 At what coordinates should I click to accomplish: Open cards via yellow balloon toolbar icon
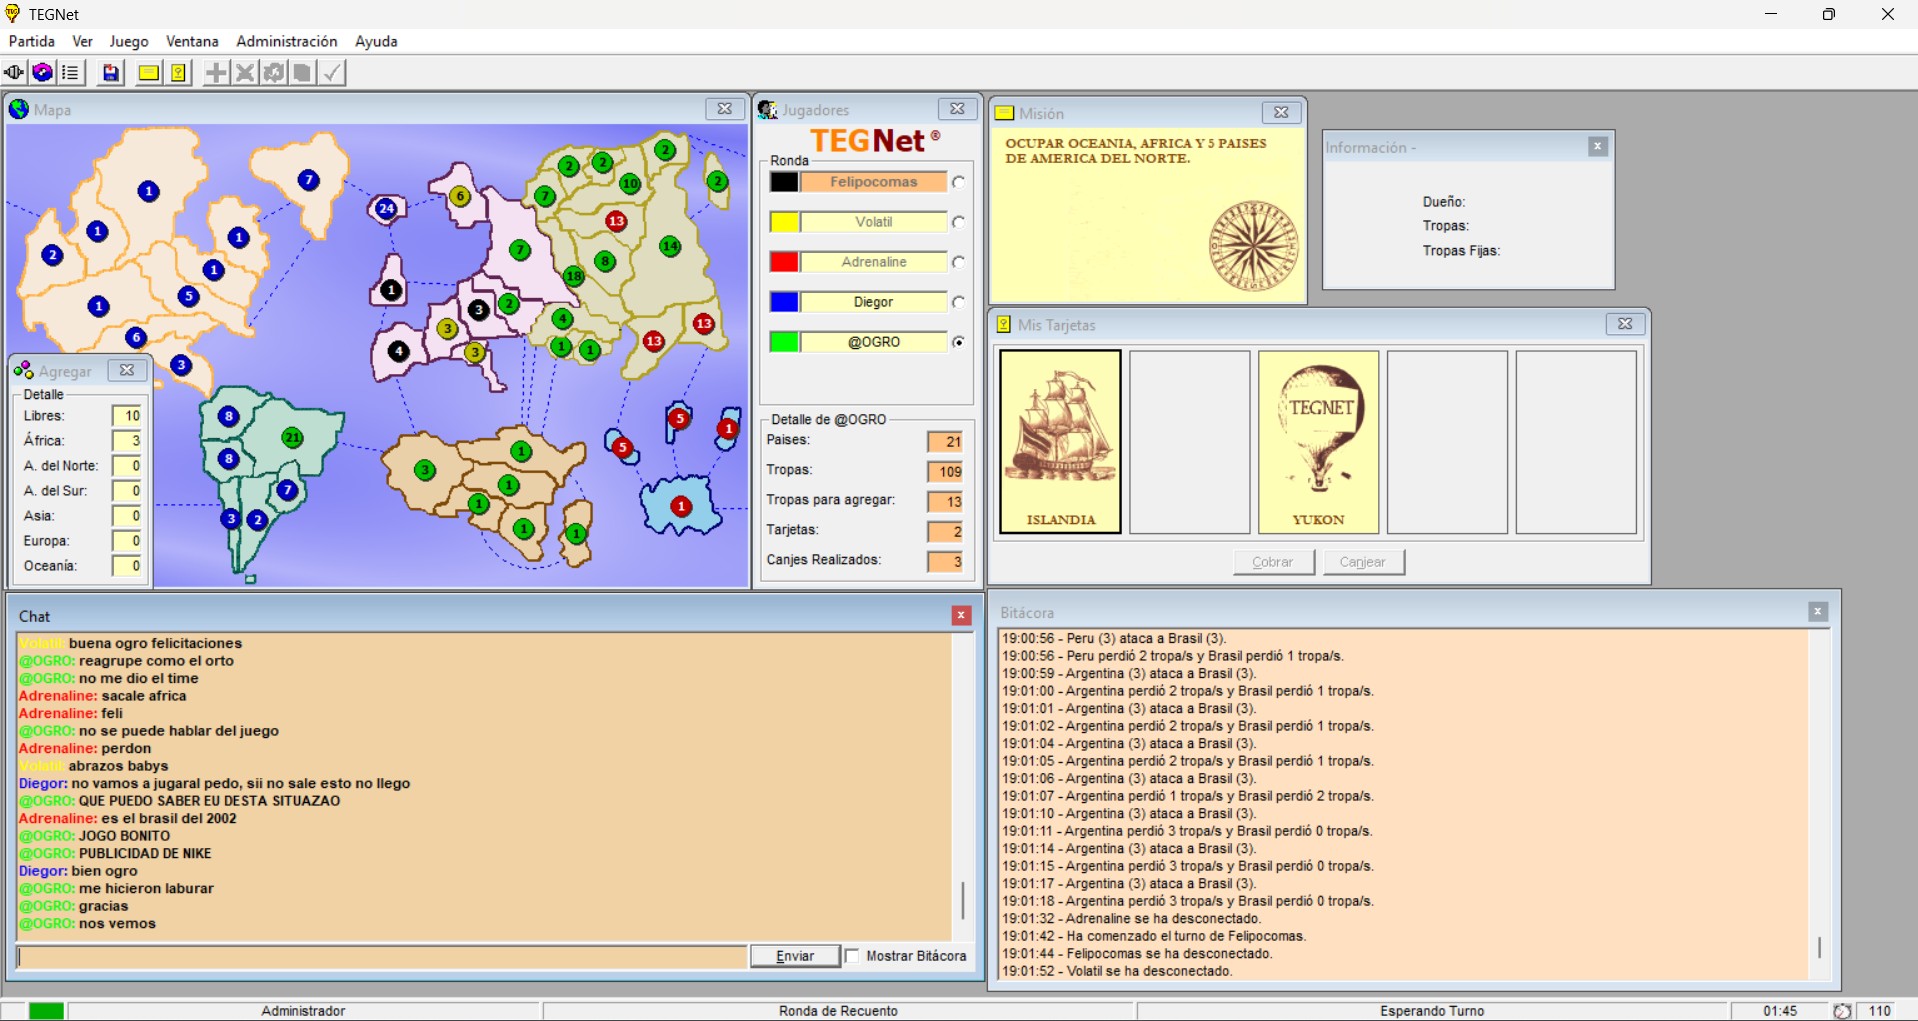pos(178,73)
